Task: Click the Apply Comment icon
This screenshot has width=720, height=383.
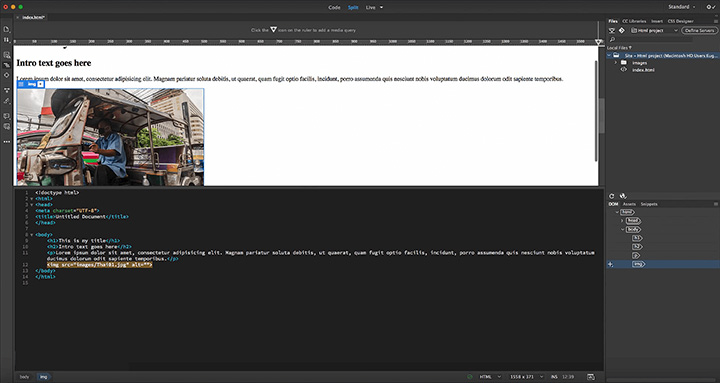Action: tap(6, 116)
